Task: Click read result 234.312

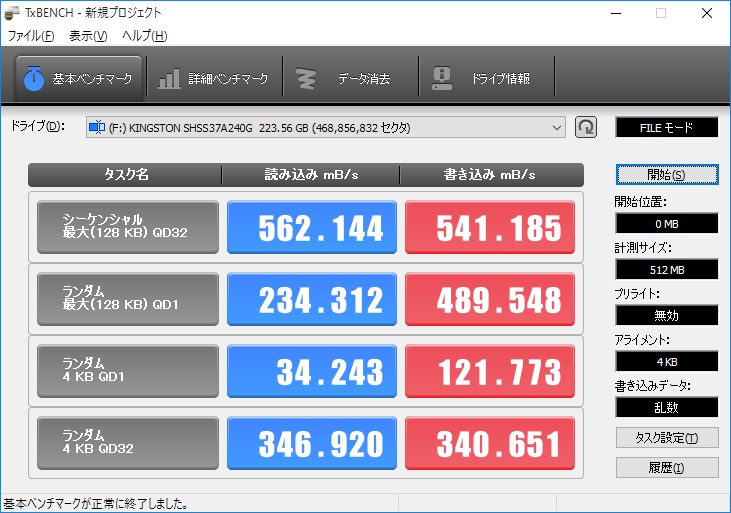Action: coord(312,299)
